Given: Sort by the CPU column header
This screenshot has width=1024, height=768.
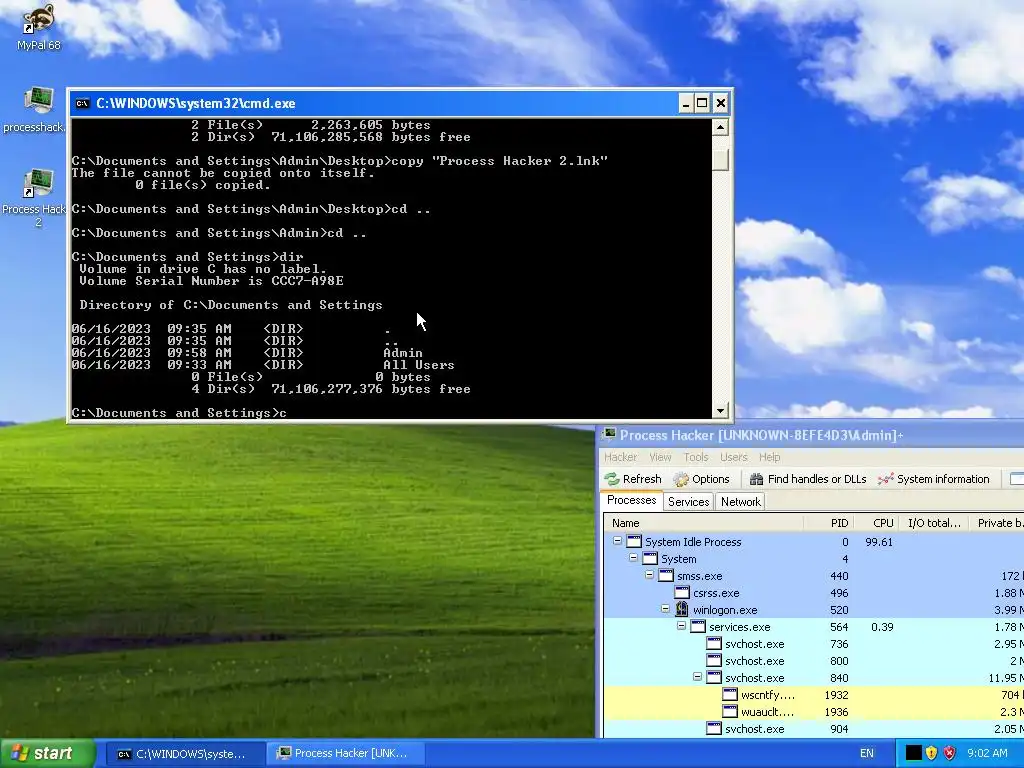Looking at the screenshot, I should click(876, 523).
